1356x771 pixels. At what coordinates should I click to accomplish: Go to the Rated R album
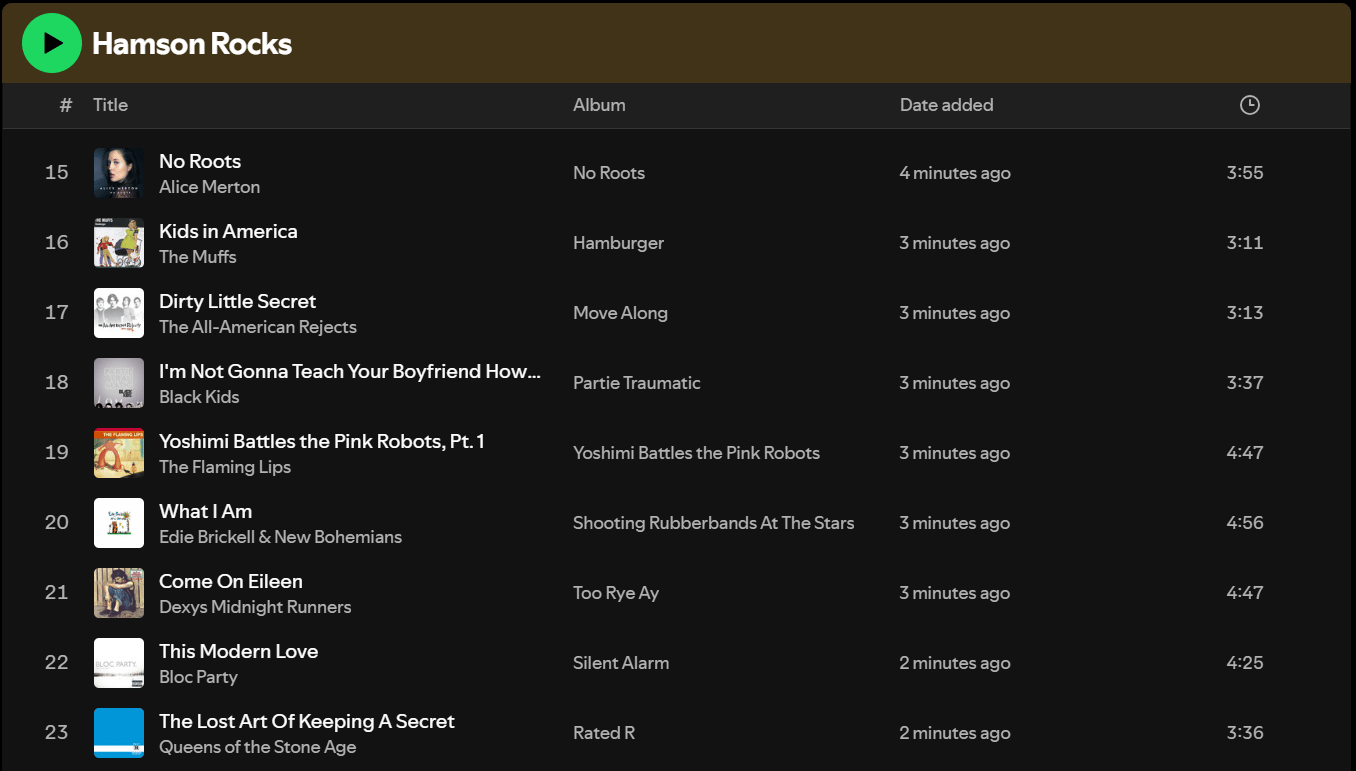pos(604,733)
